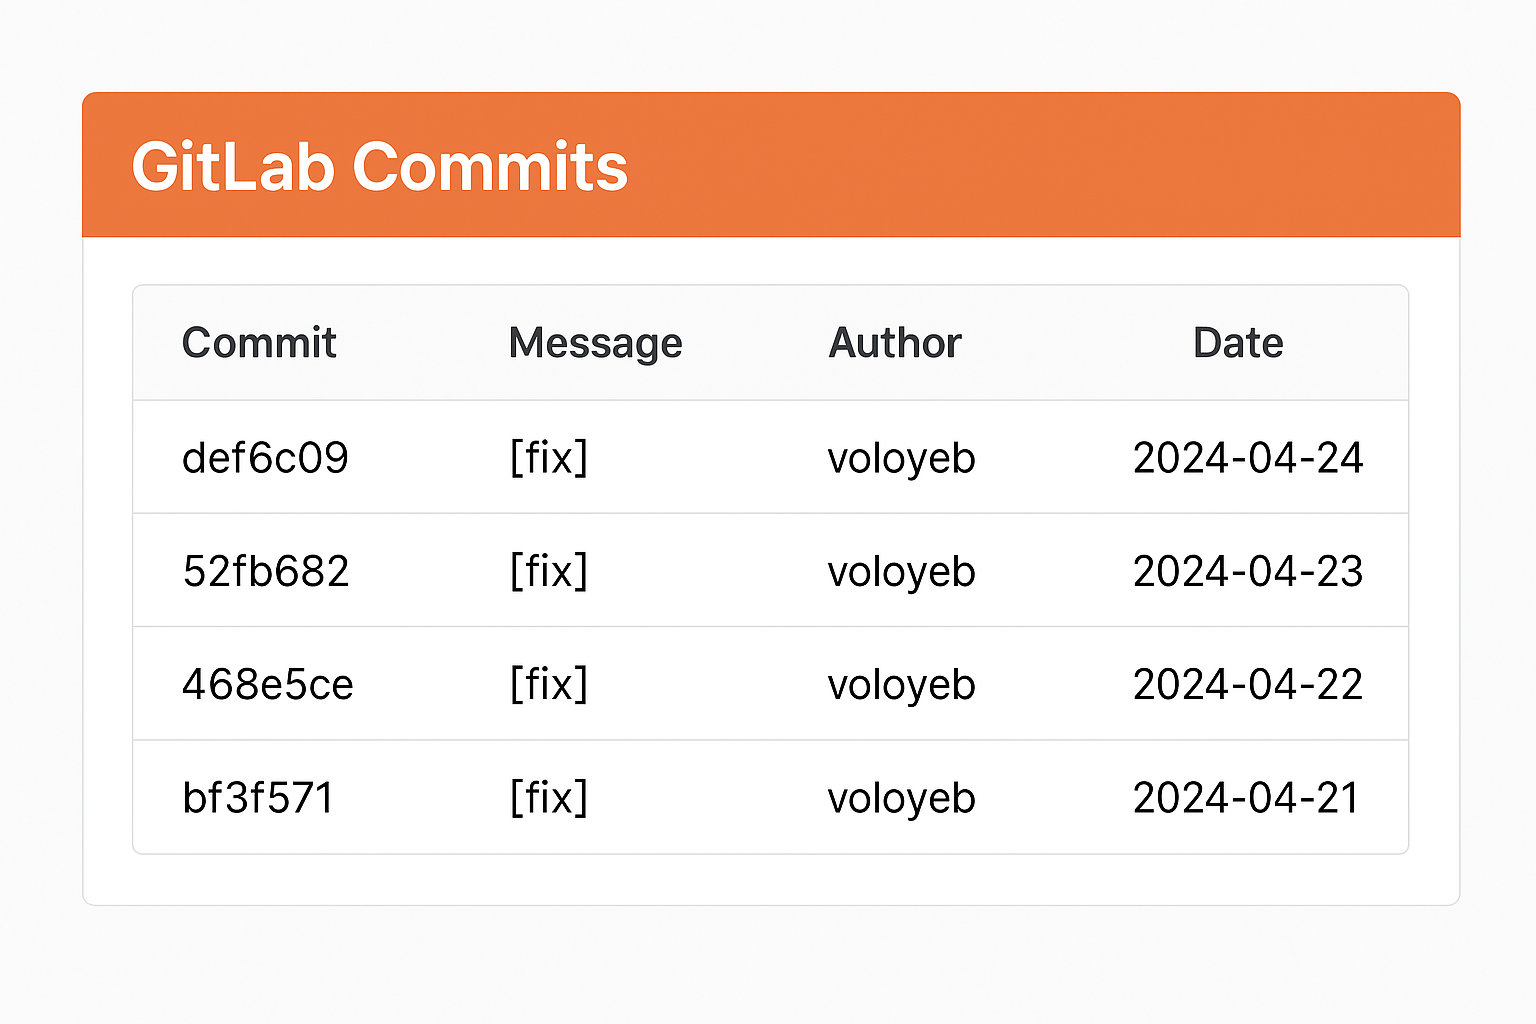The image size is (1536, 1024).
Task: Open commit def6c09
Action: (x=265, y=458)
